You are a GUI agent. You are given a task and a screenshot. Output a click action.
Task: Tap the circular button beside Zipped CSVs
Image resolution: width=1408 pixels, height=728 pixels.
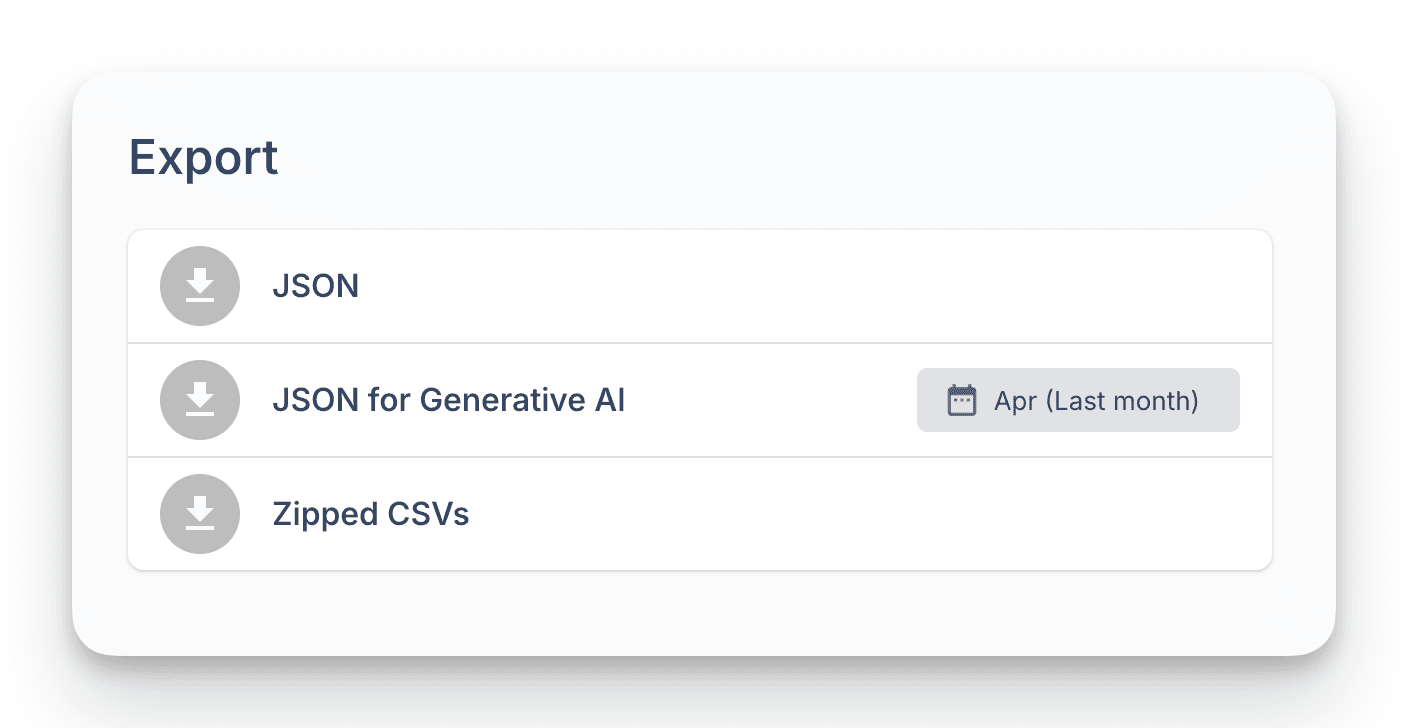[200, 514]
